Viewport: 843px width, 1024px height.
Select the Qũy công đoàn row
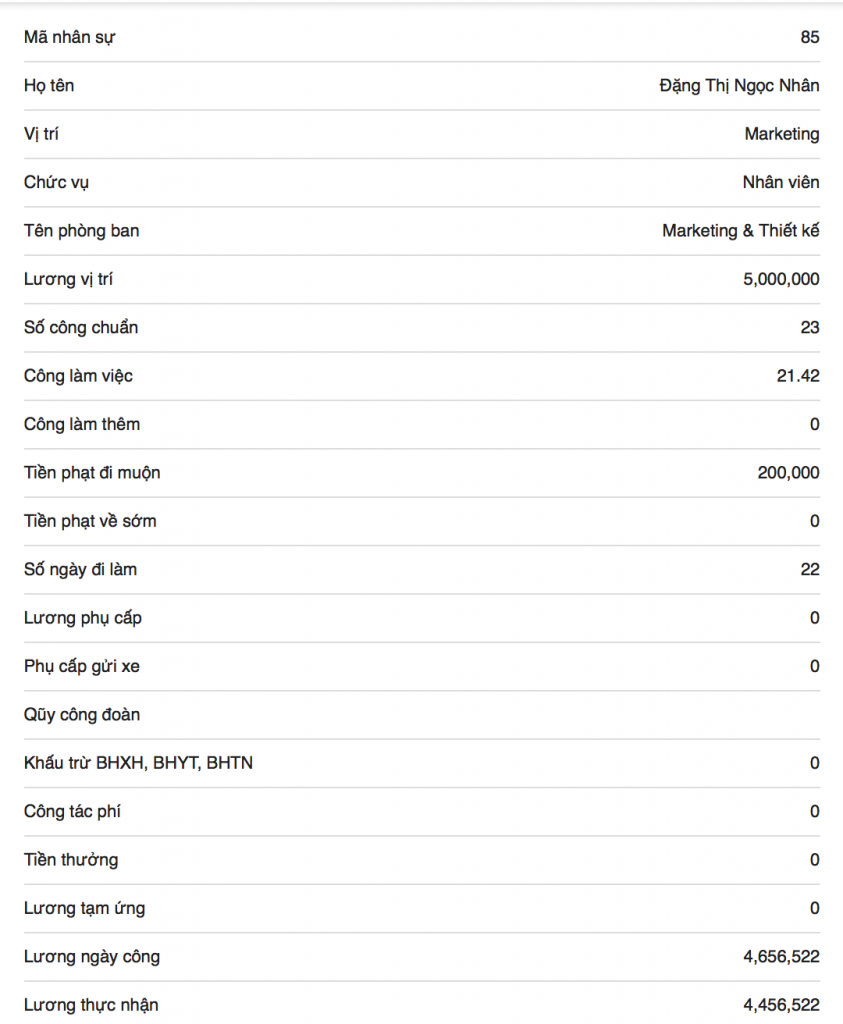422,714
